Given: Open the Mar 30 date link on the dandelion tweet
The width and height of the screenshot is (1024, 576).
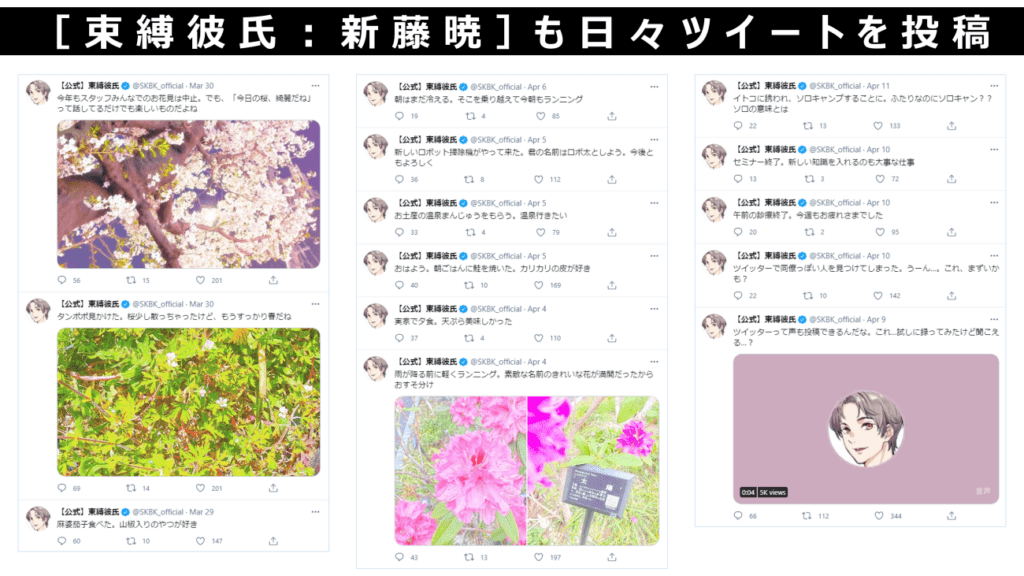Looking at the screenshot, I should [201, 304].
